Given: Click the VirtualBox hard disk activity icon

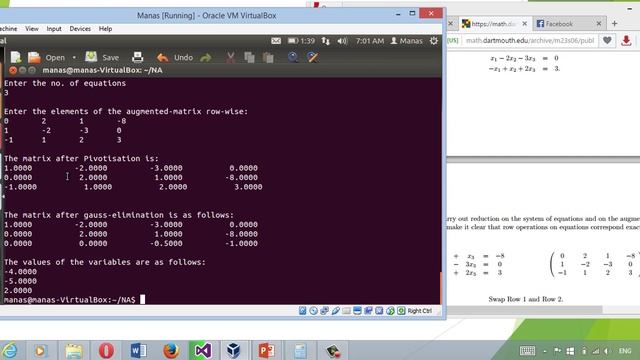Looking at the screenshot, I should coord(302,311).
